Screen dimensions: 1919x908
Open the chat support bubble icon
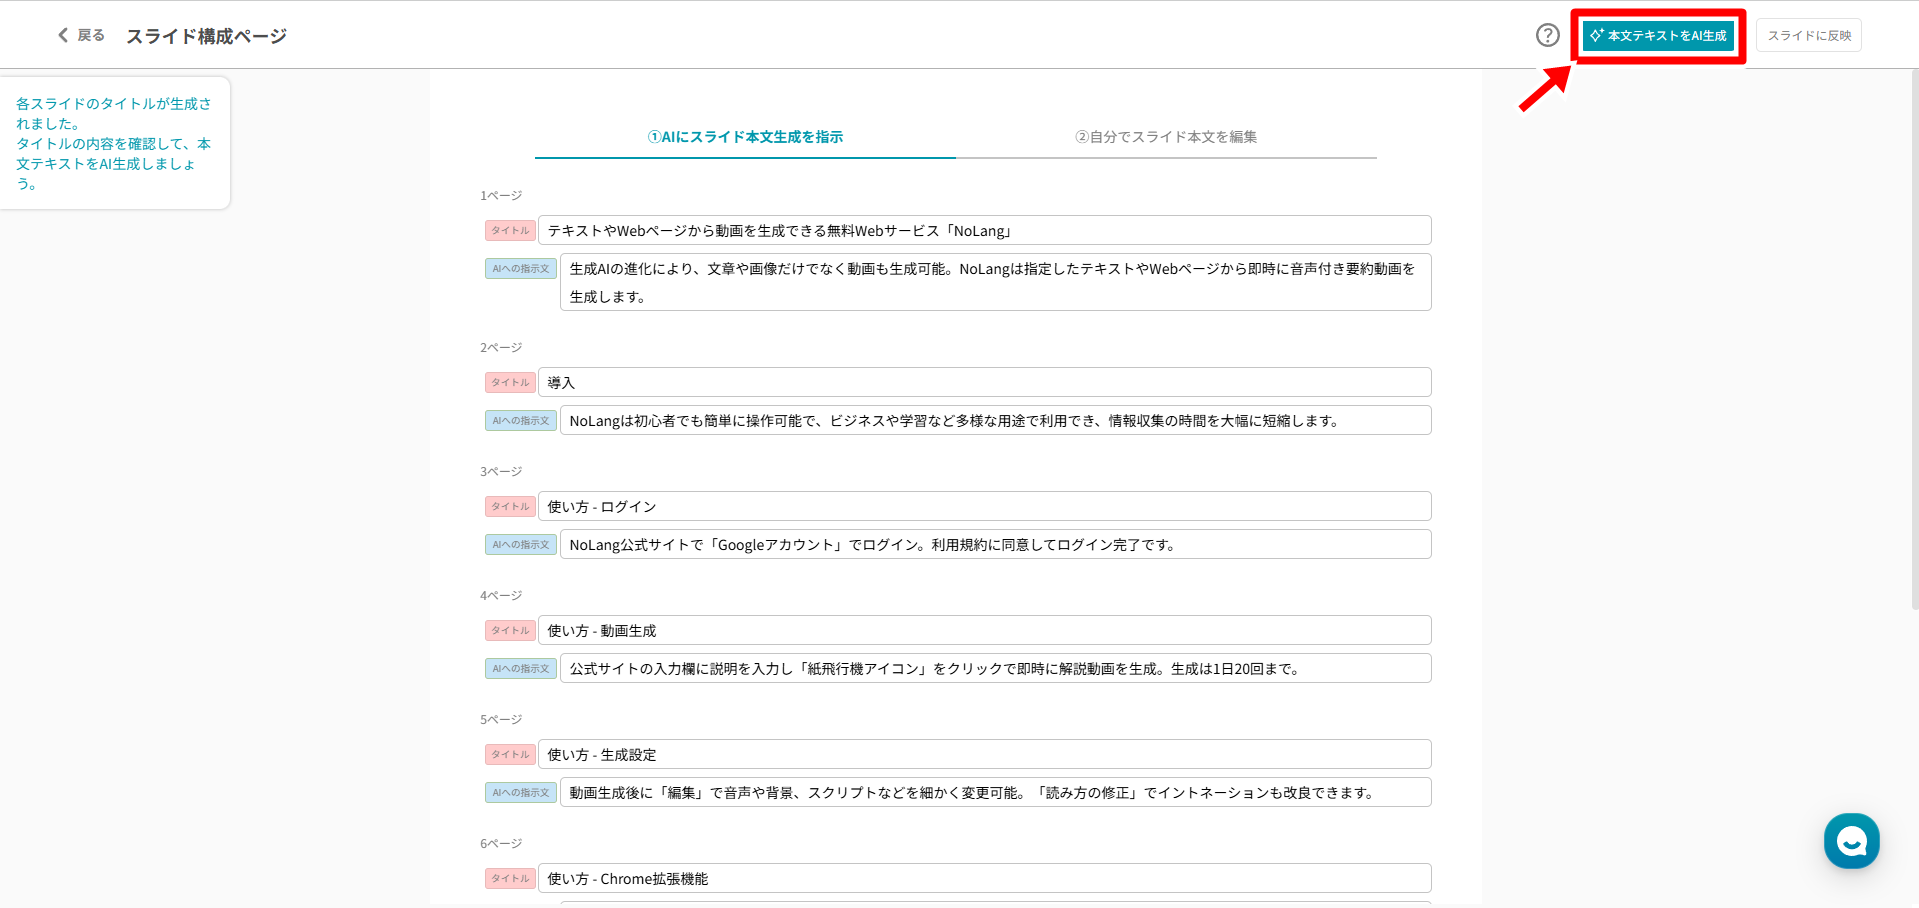[x=1851, y=841]
